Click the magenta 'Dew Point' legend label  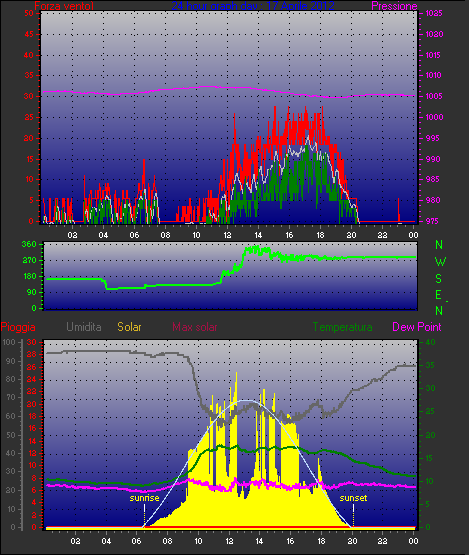[x=417, y=327]
